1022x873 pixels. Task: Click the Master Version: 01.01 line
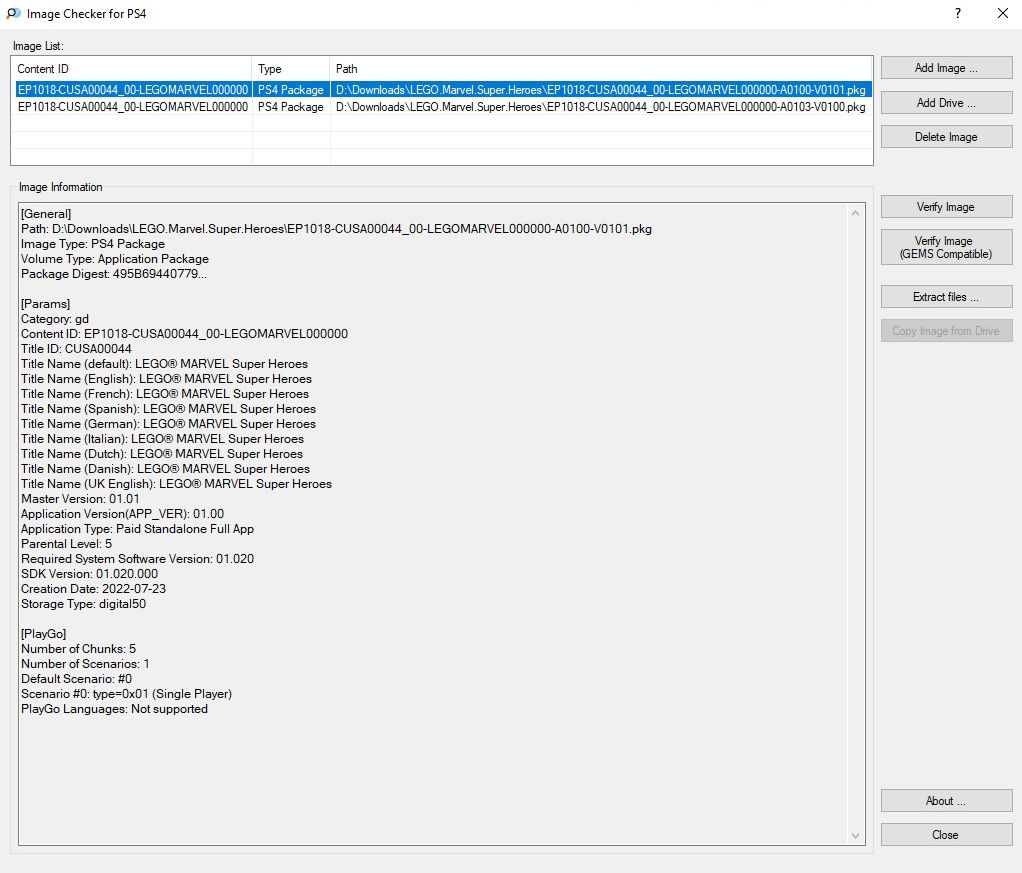tap(80, 499)
